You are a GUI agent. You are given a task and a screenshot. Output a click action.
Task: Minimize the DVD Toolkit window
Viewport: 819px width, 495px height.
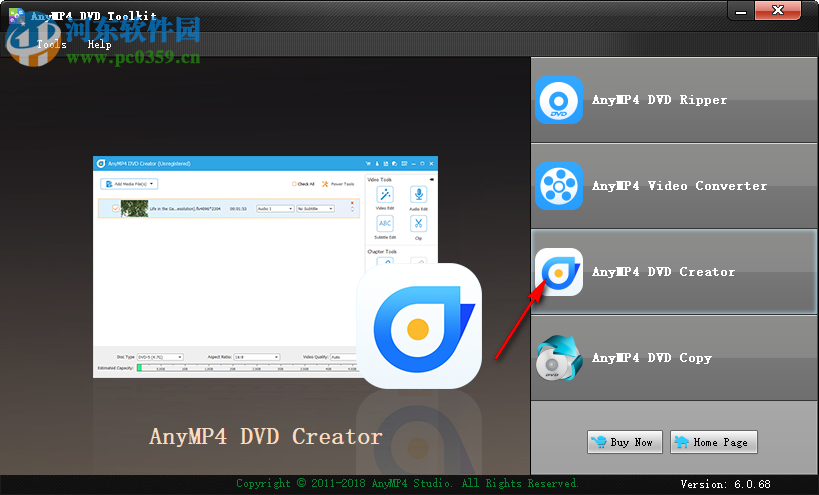pyautogui.click(x=741, y=11)
